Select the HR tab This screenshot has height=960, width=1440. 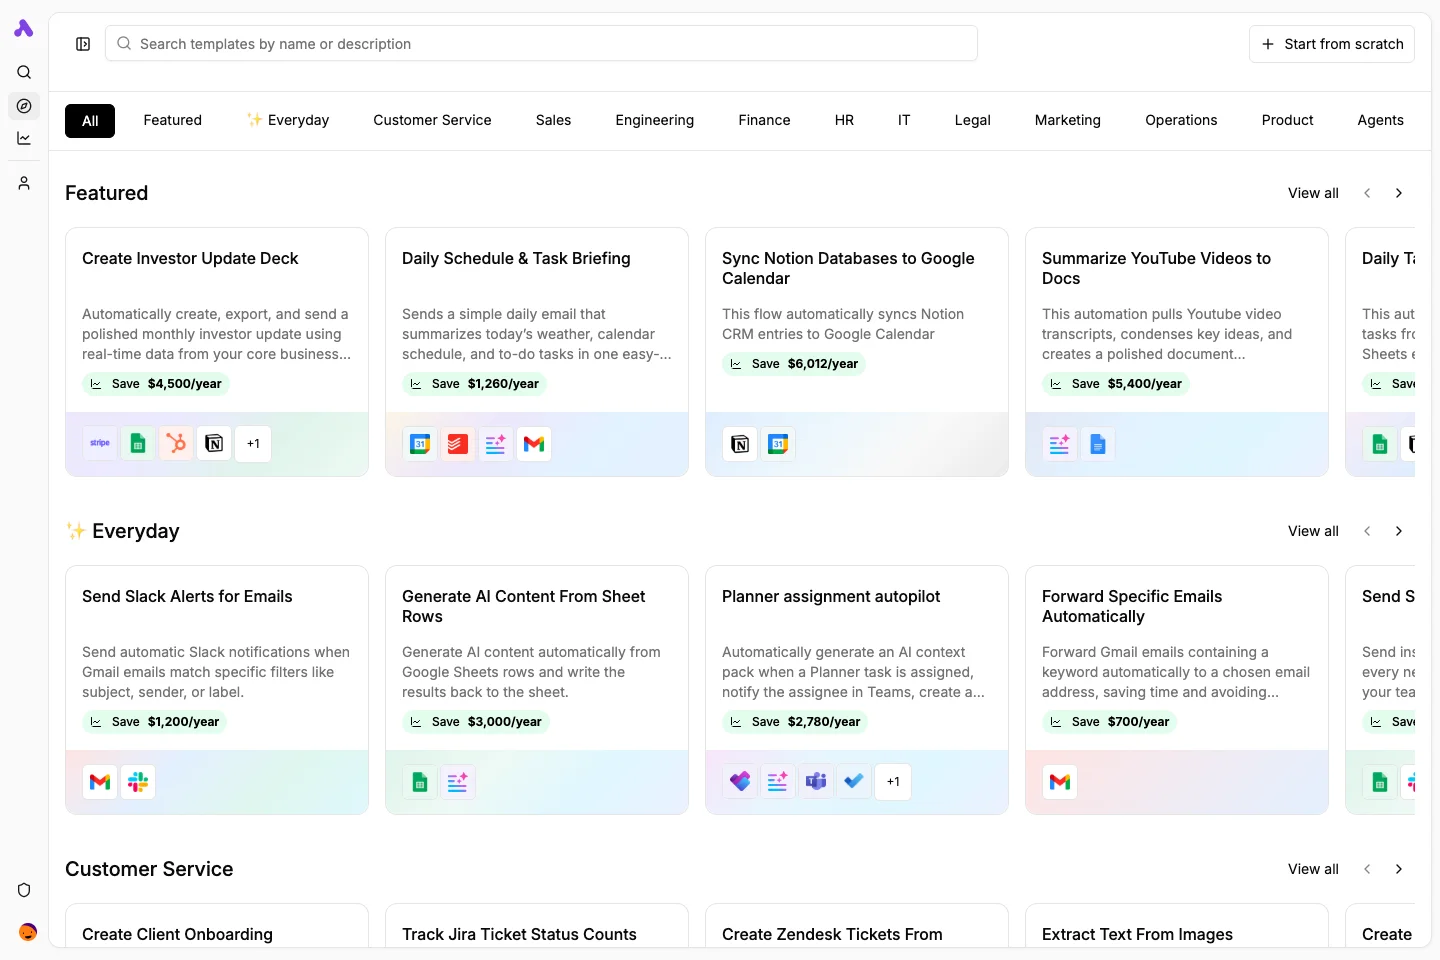click(x=844, y=120)
